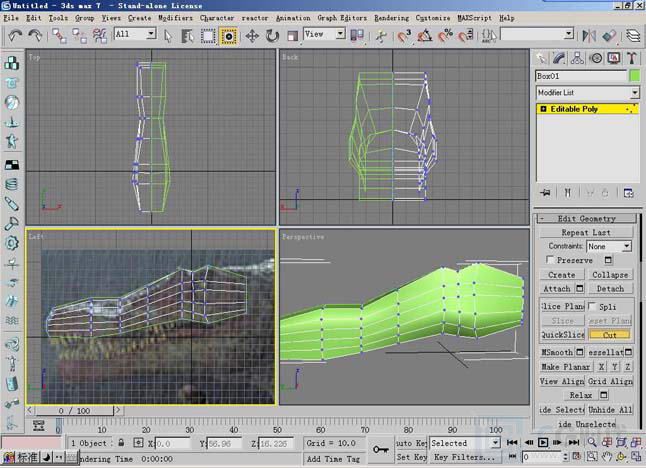Click the Repeat Last button

(x=586, y=232)
